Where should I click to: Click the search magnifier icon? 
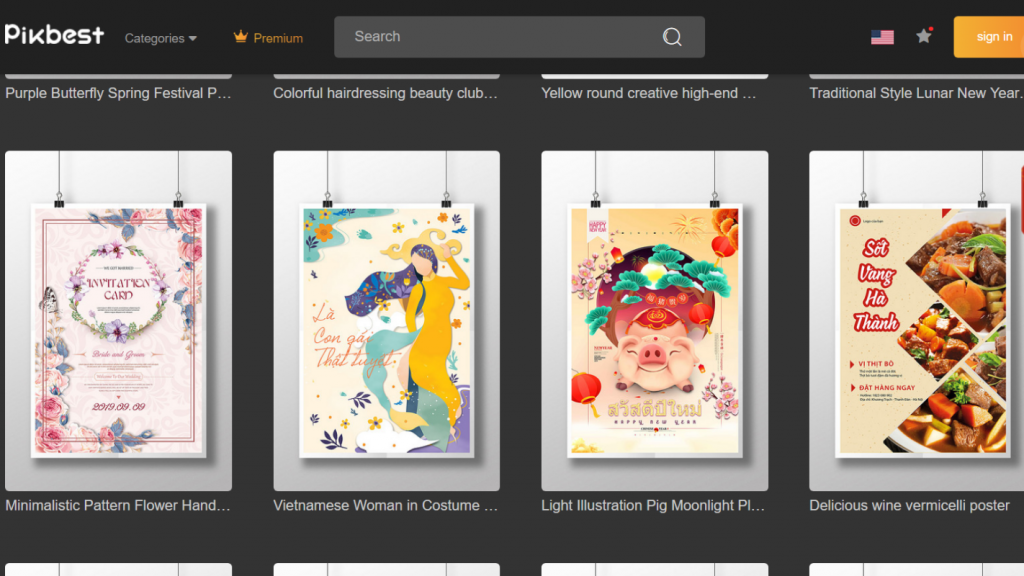[672, 37]
